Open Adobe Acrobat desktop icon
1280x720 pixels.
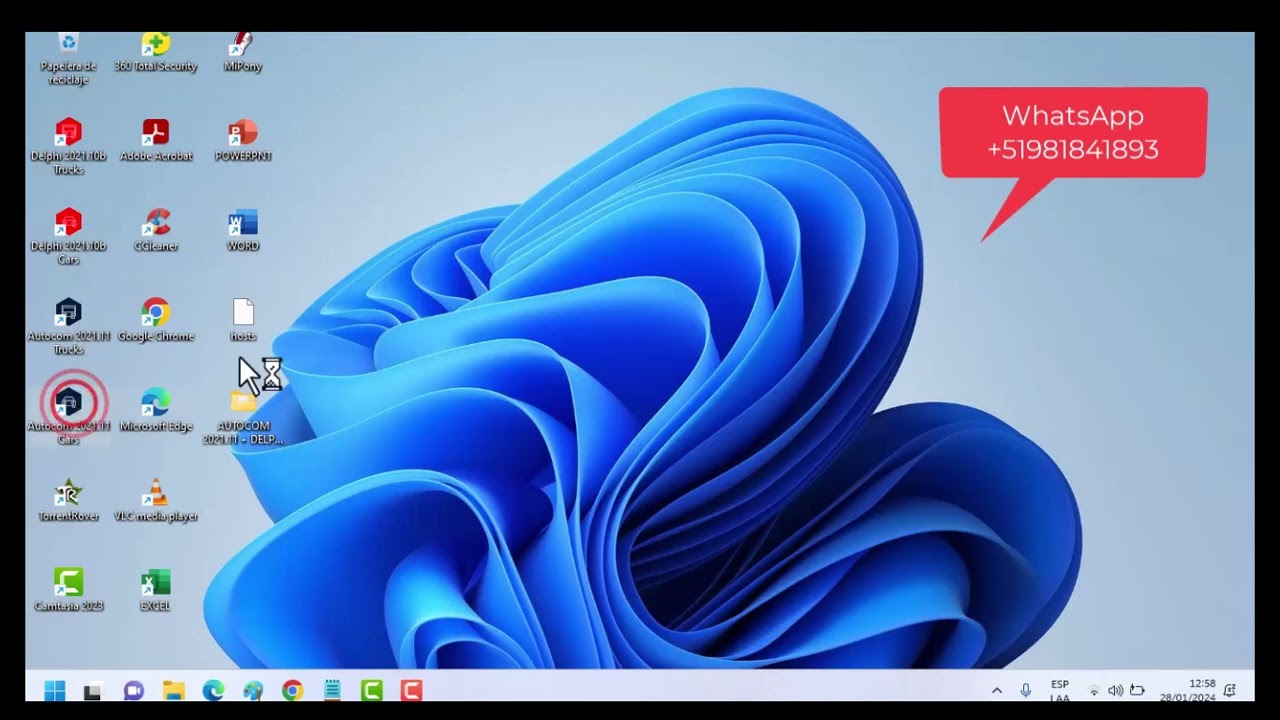coord(155,140)
